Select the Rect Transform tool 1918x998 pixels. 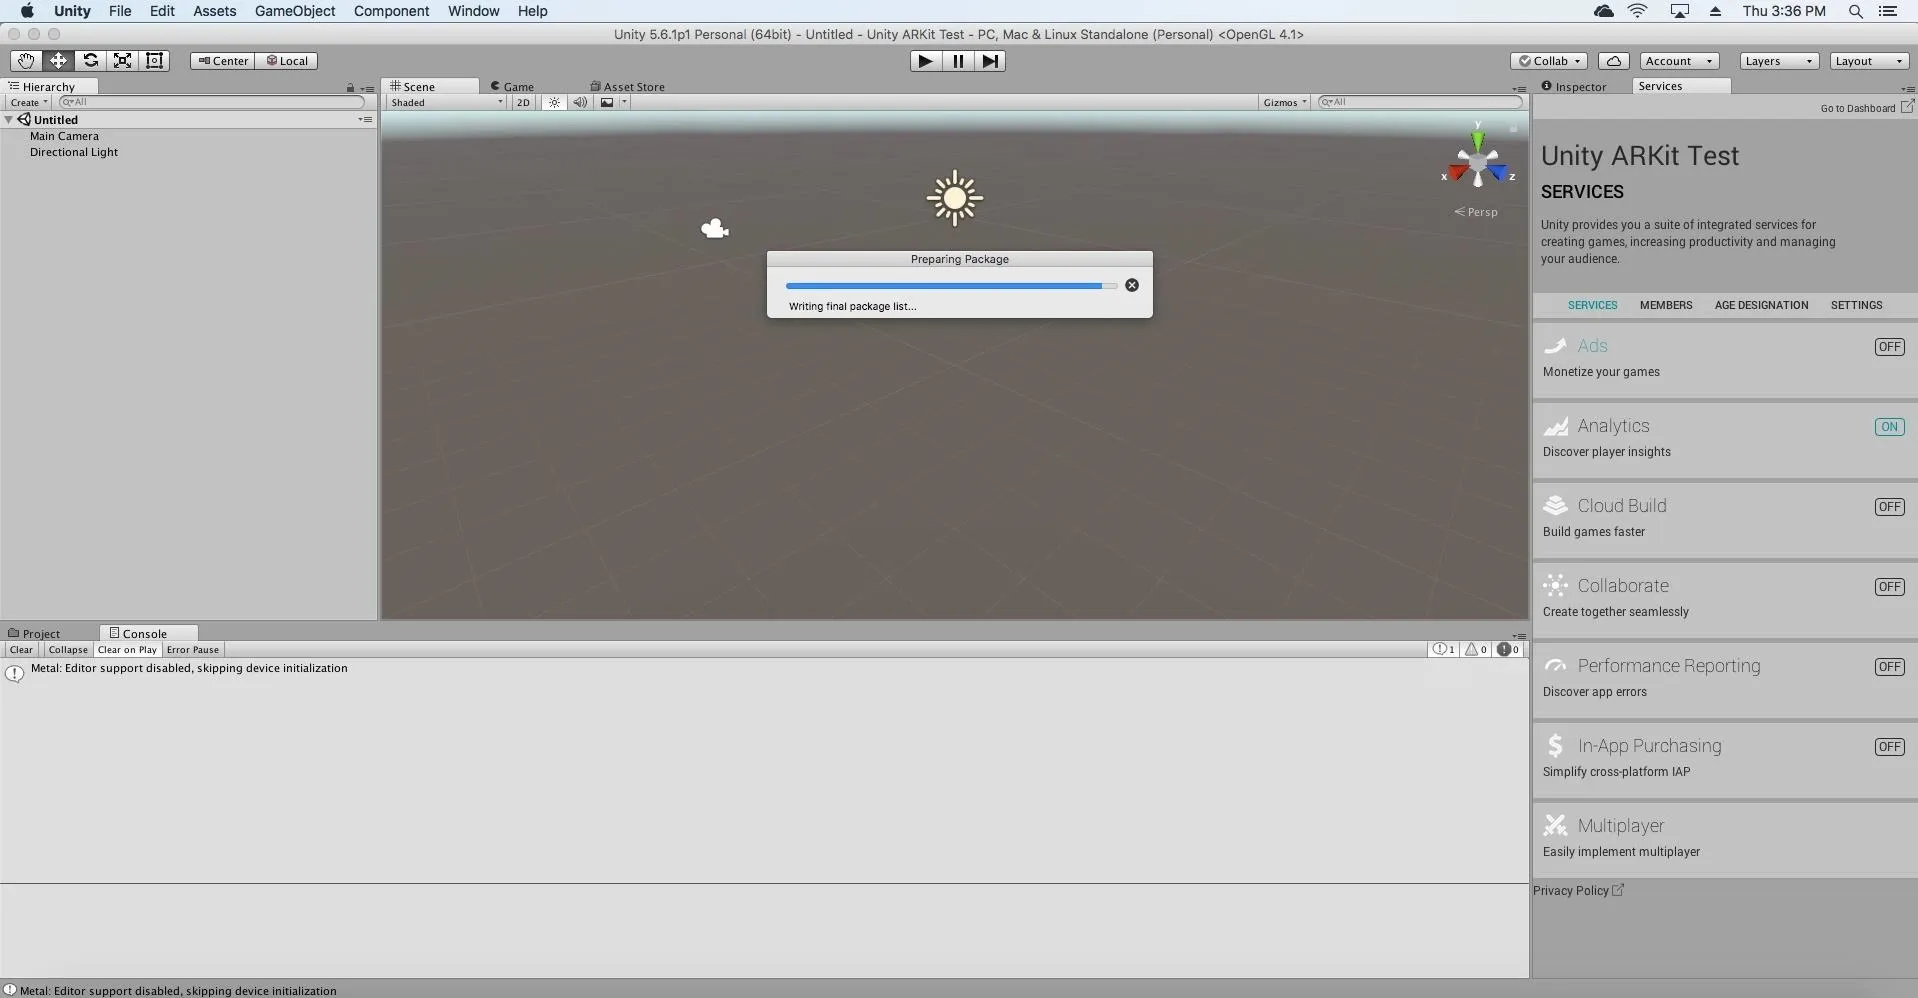click(154, 61)
